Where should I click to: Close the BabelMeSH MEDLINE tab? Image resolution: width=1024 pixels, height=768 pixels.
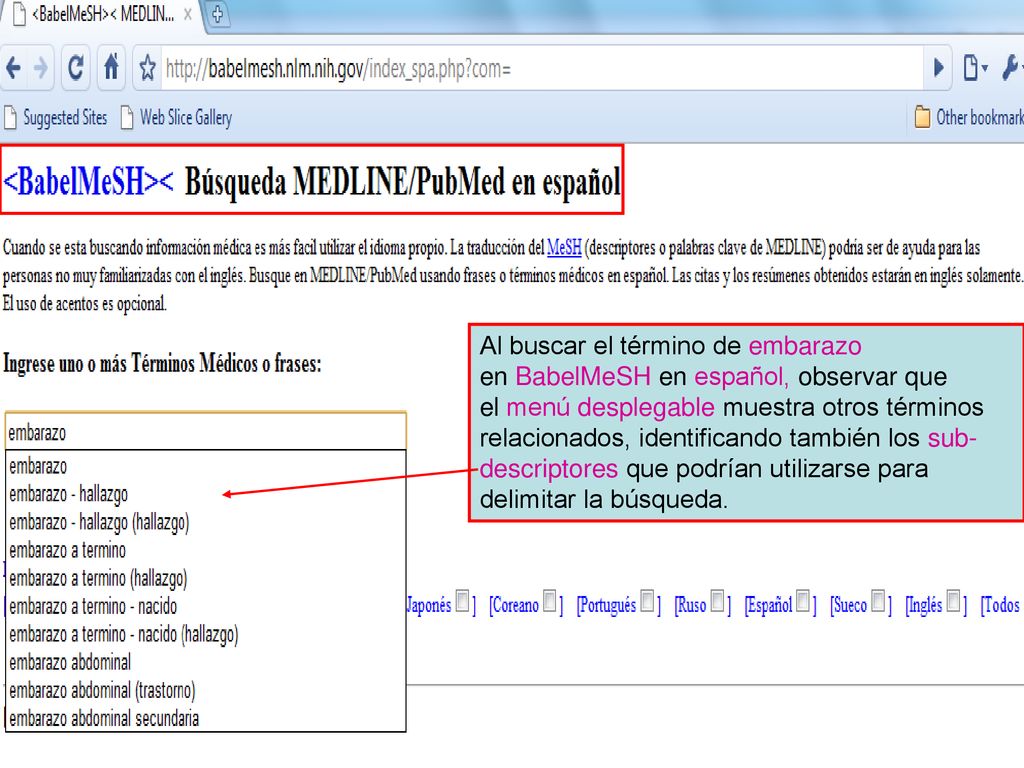coord(187,14)
